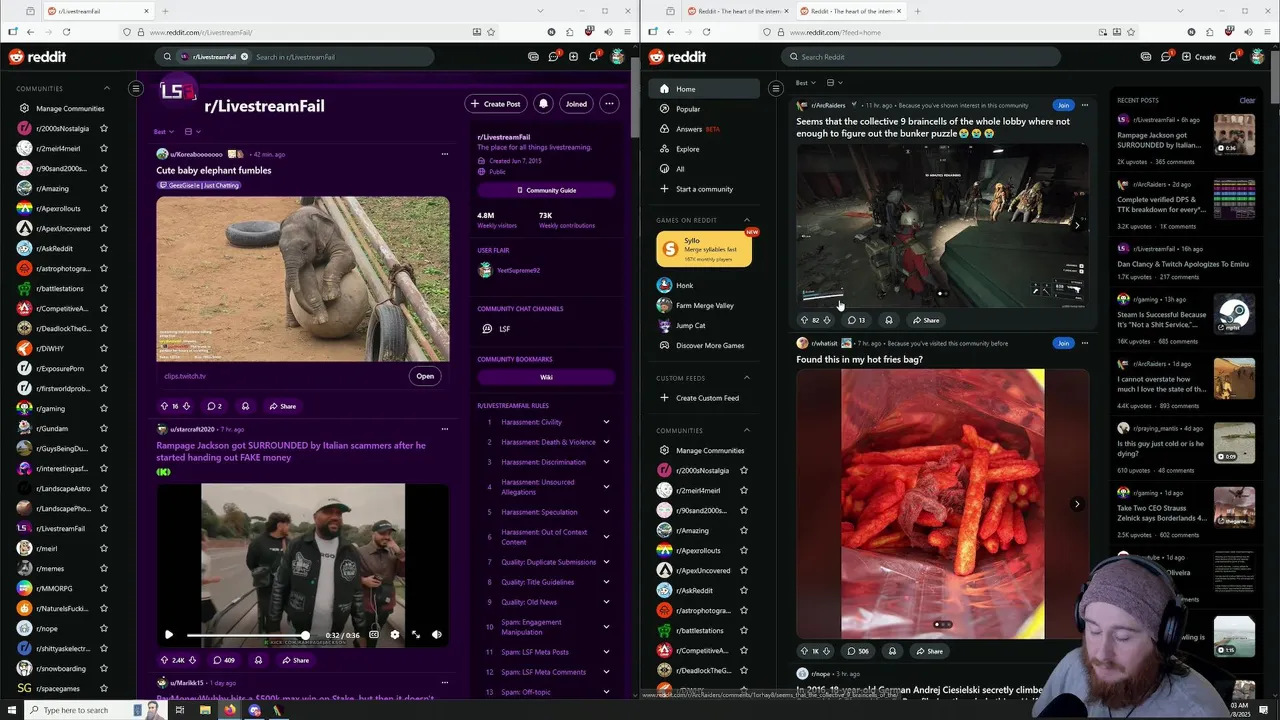Image resolution: width=1280 pixels, height=720 pixels.
Task: Favorite r/memes star in left window
Action: (x=104, y=568)
